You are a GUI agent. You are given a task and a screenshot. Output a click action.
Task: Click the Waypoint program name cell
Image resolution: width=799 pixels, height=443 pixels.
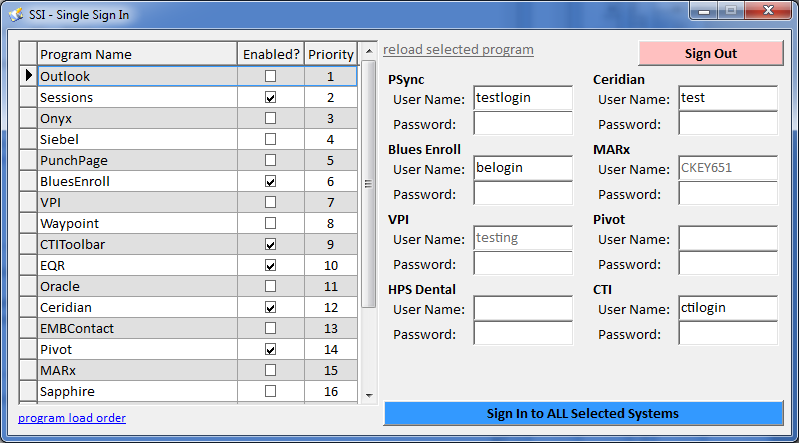(x=137, y=223)
